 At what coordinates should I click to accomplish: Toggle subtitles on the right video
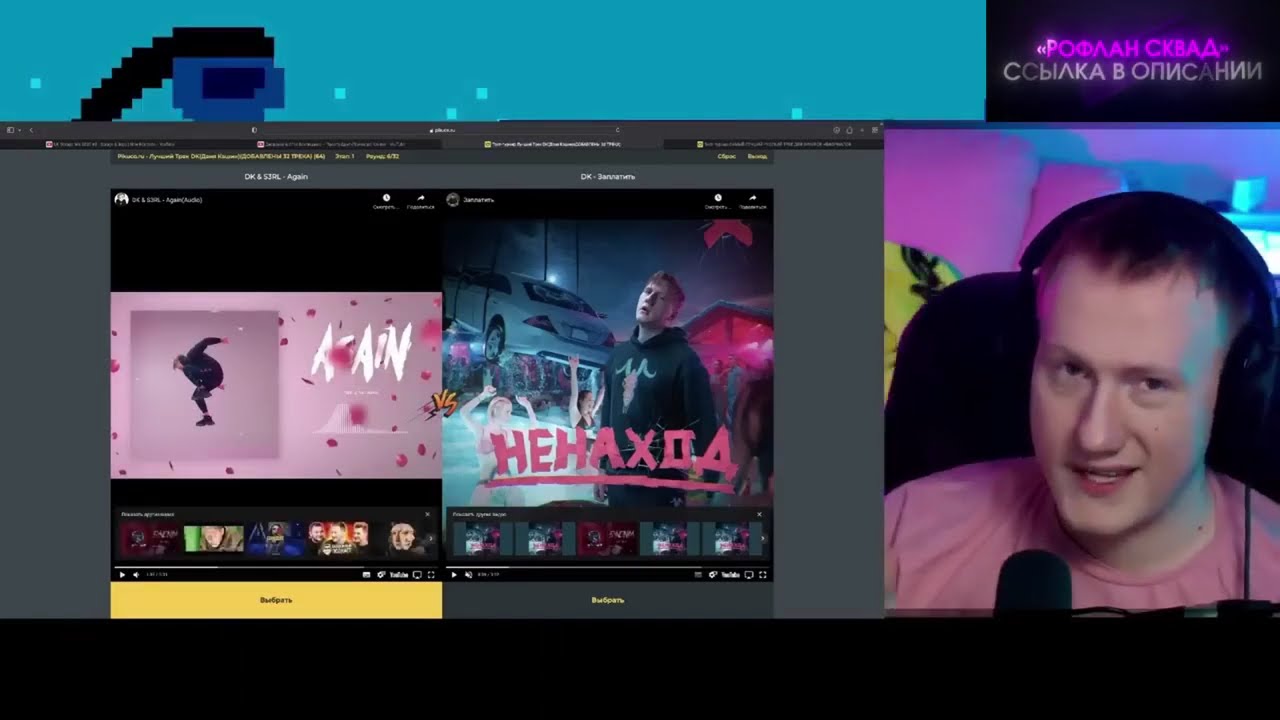point(698,575)
